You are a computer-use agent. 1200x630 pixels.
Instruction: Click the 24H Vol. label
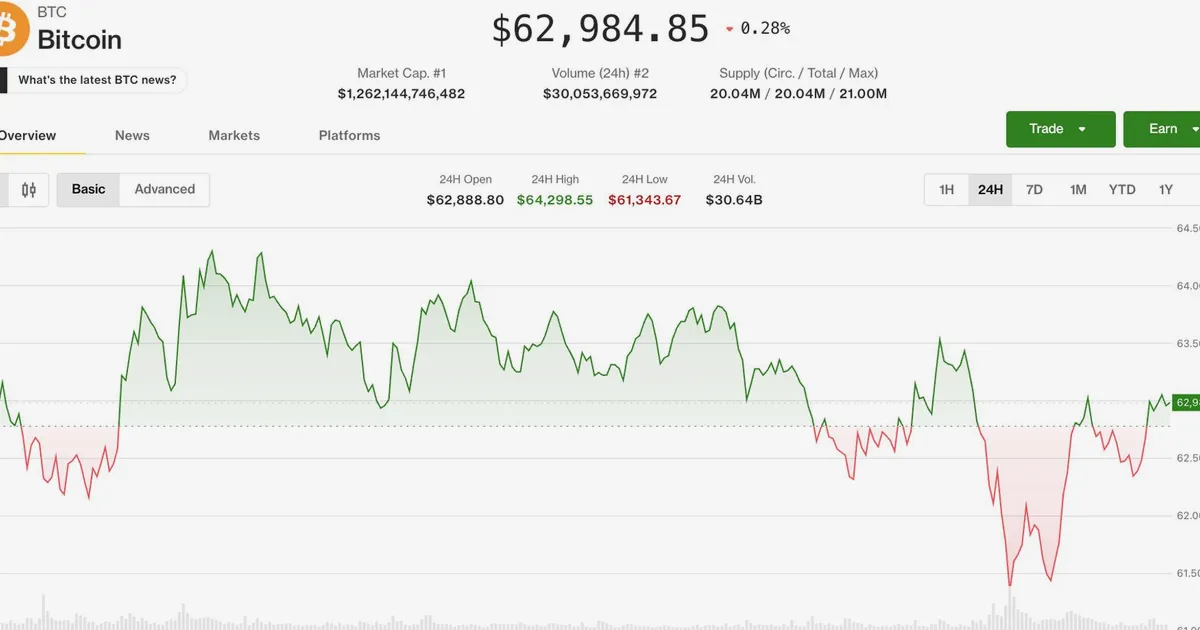734,179
